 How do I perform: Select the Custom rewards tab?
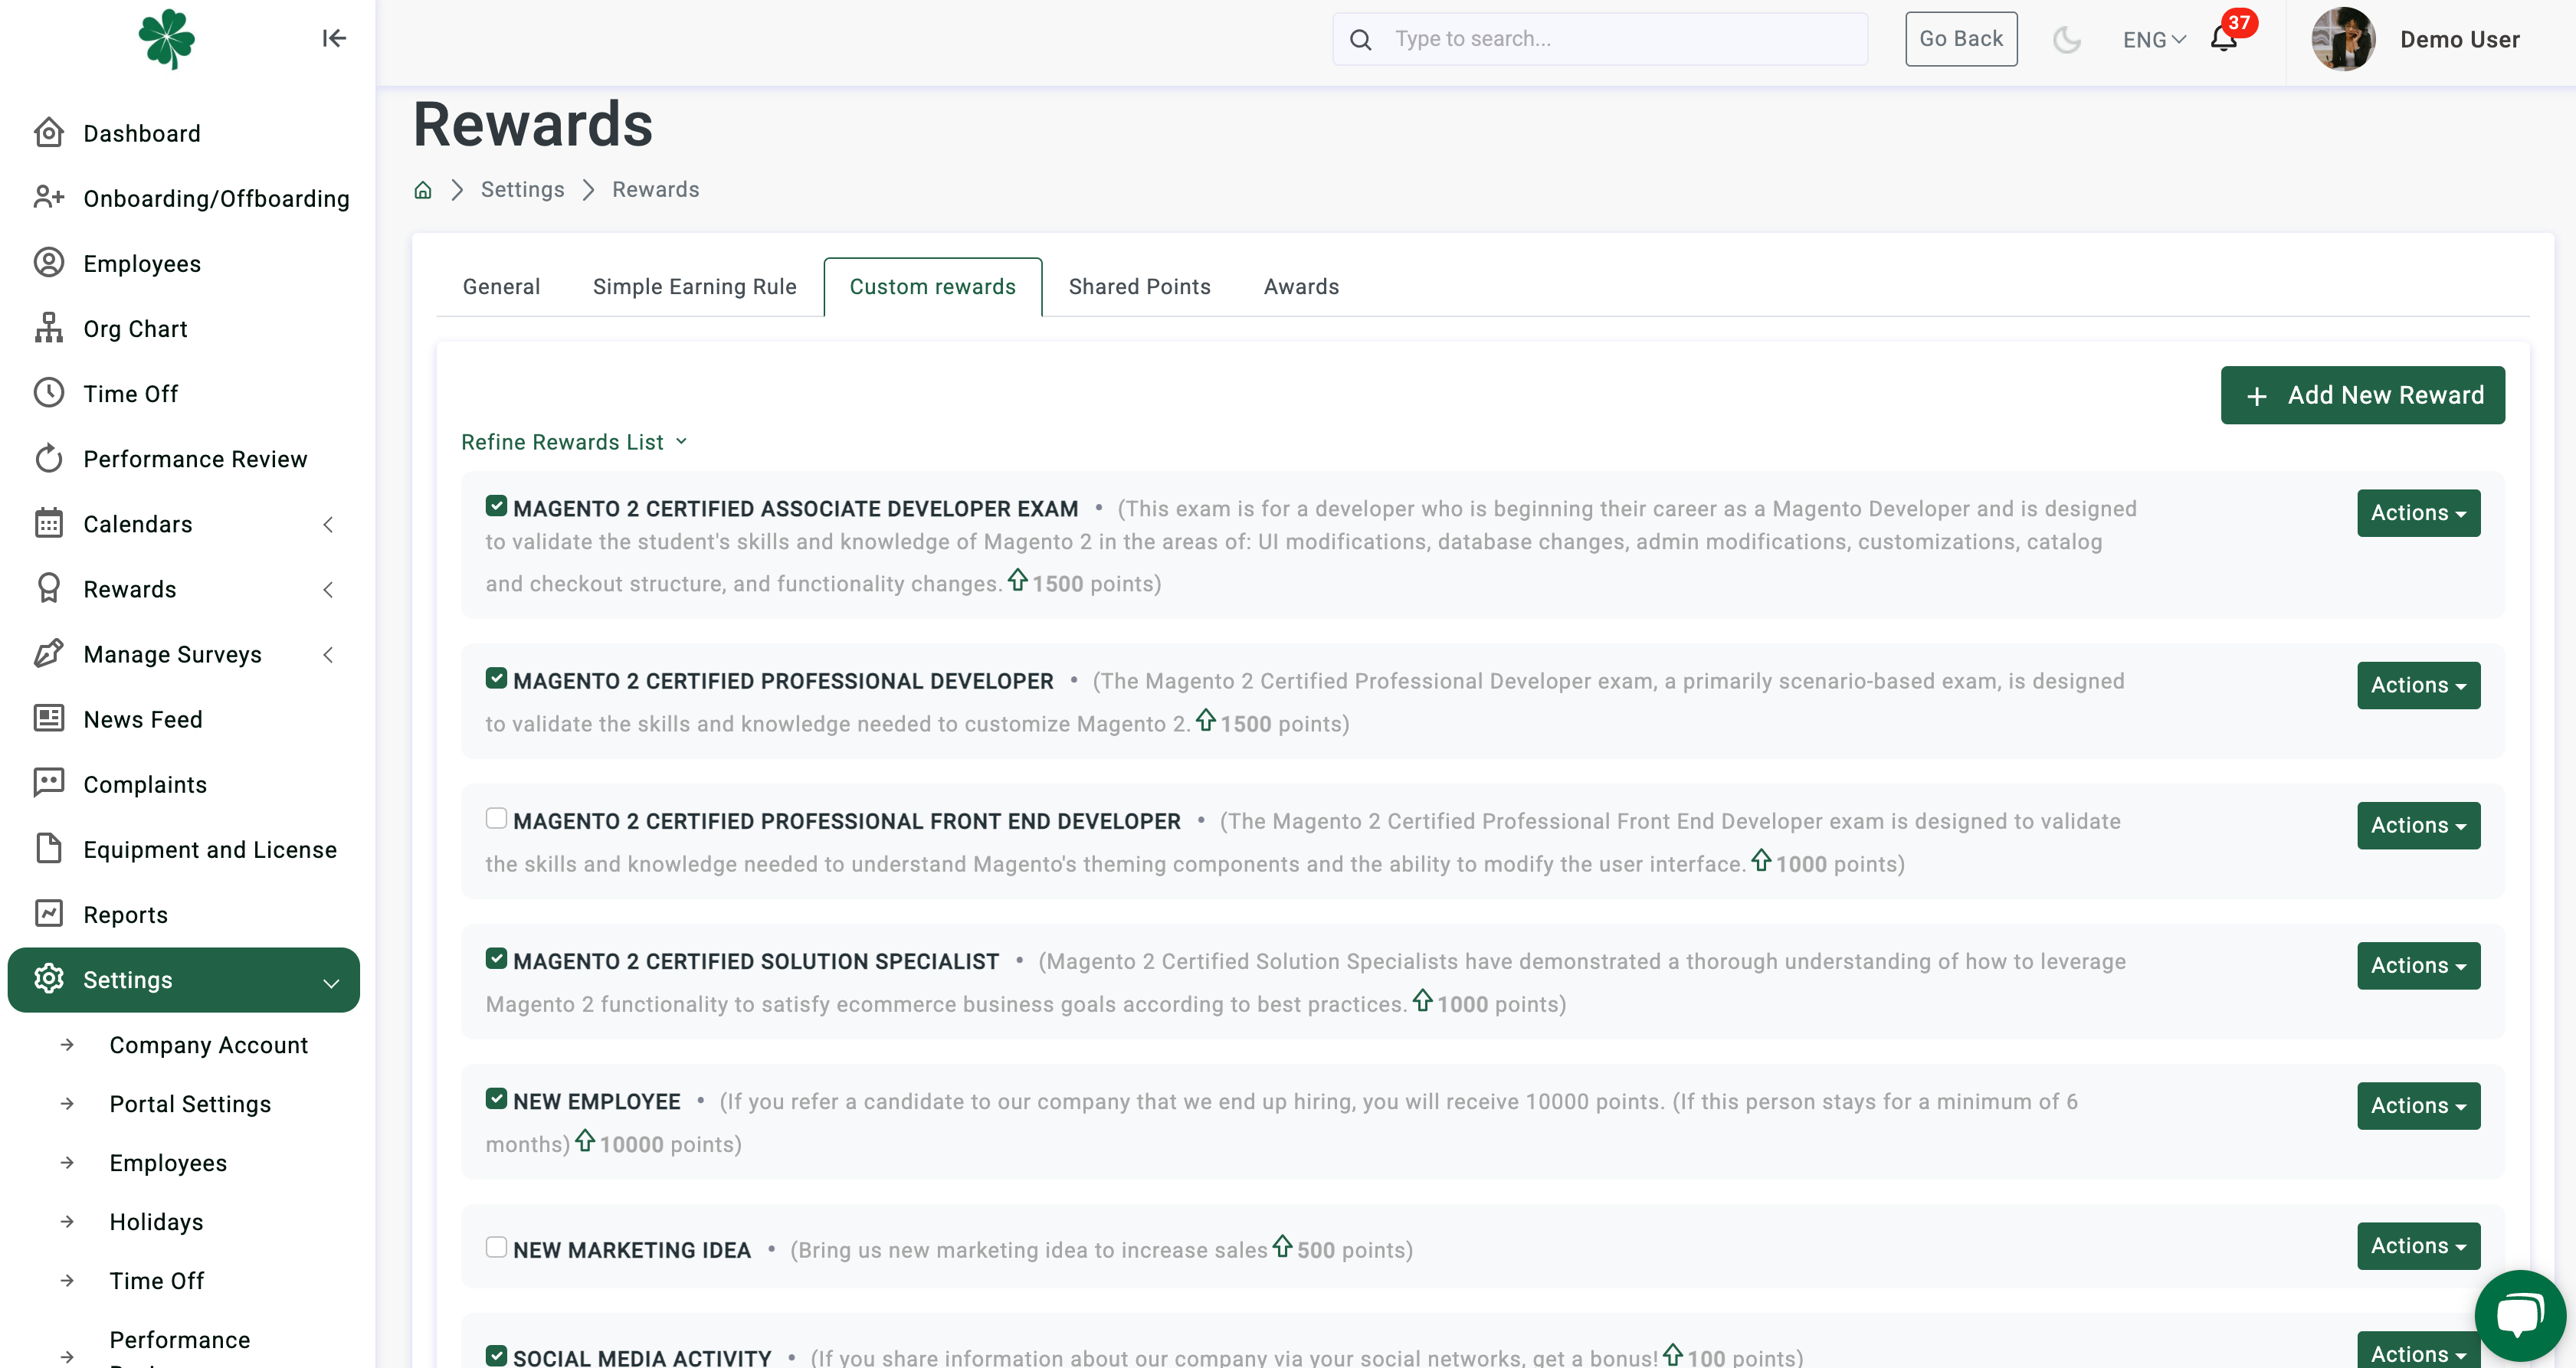(x=932, y=287)
